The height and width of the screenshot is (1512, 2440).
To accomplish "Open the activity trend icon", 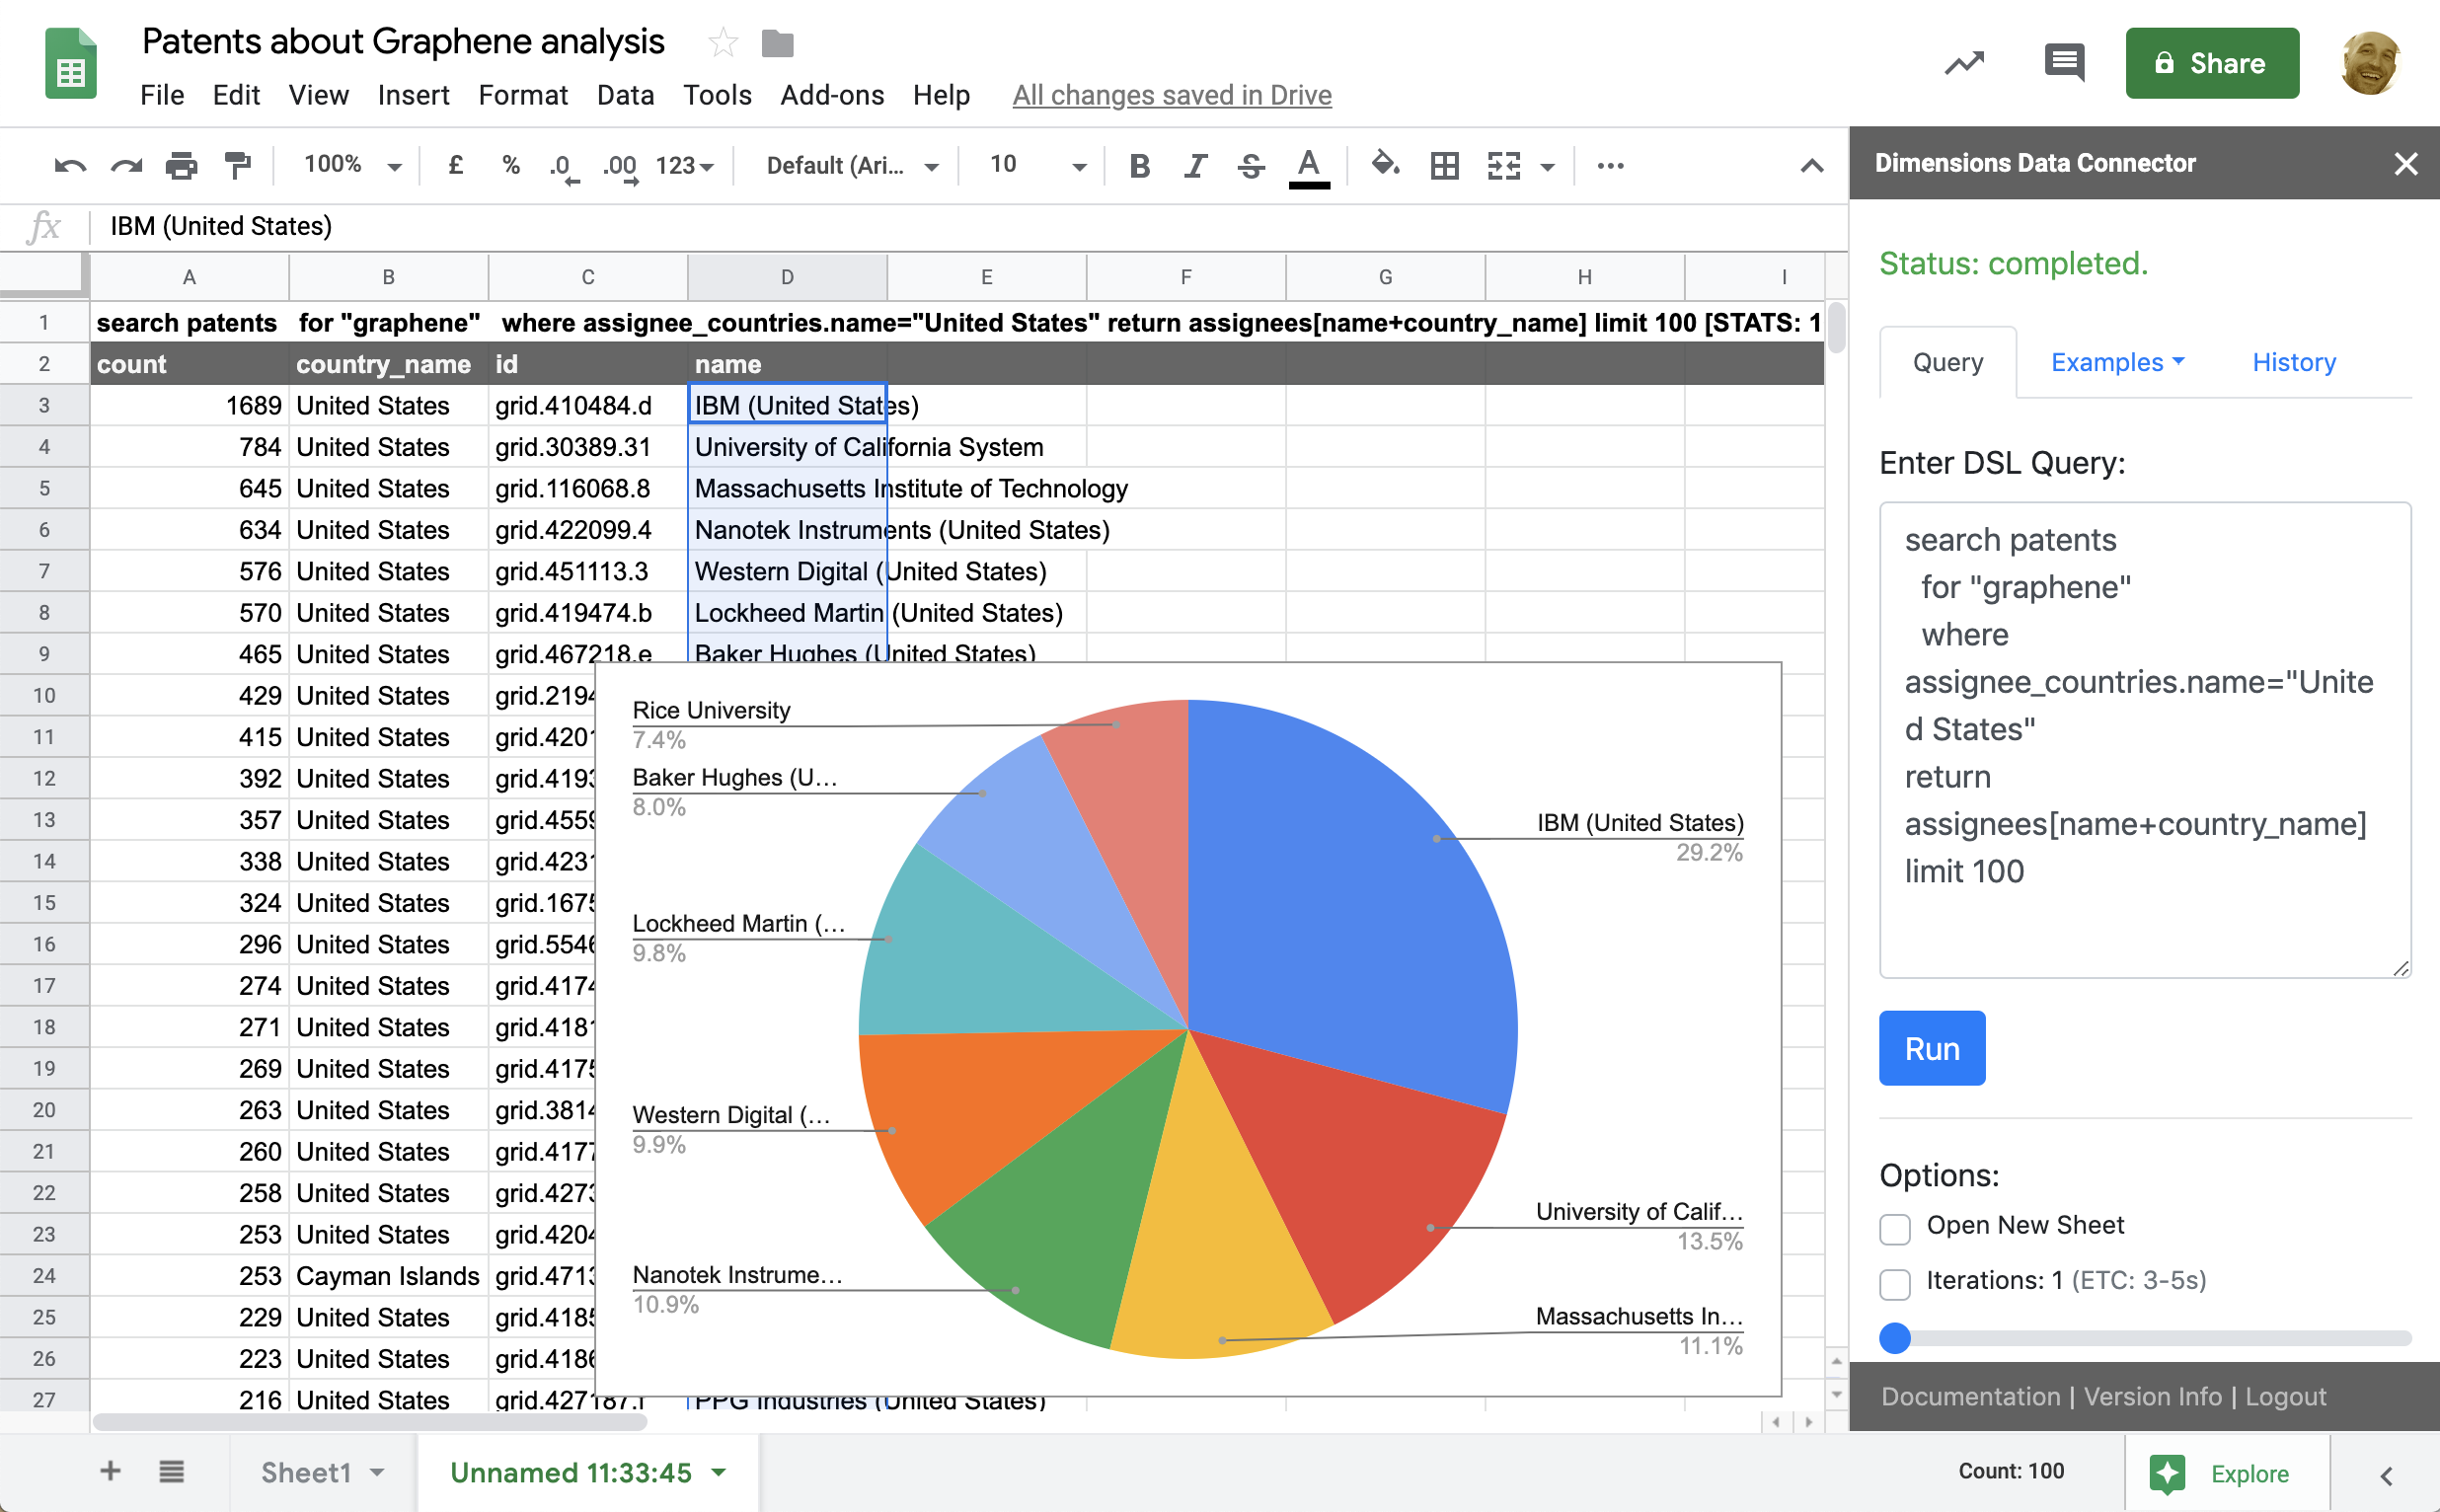I will pos(1964,64).
